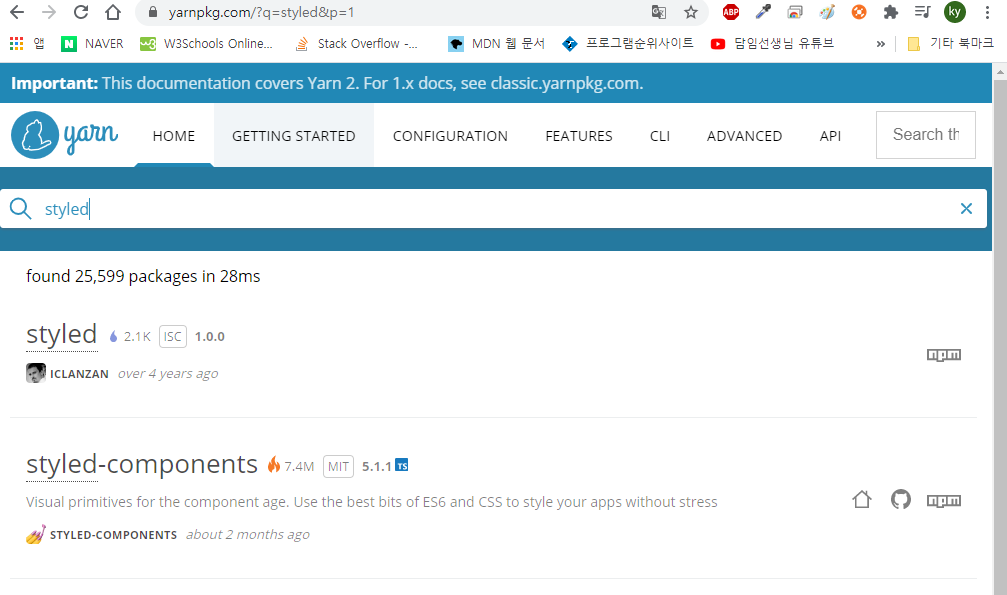Click the MIT license badge
This screenshot has width=1007, height=595.
point(338,466)
